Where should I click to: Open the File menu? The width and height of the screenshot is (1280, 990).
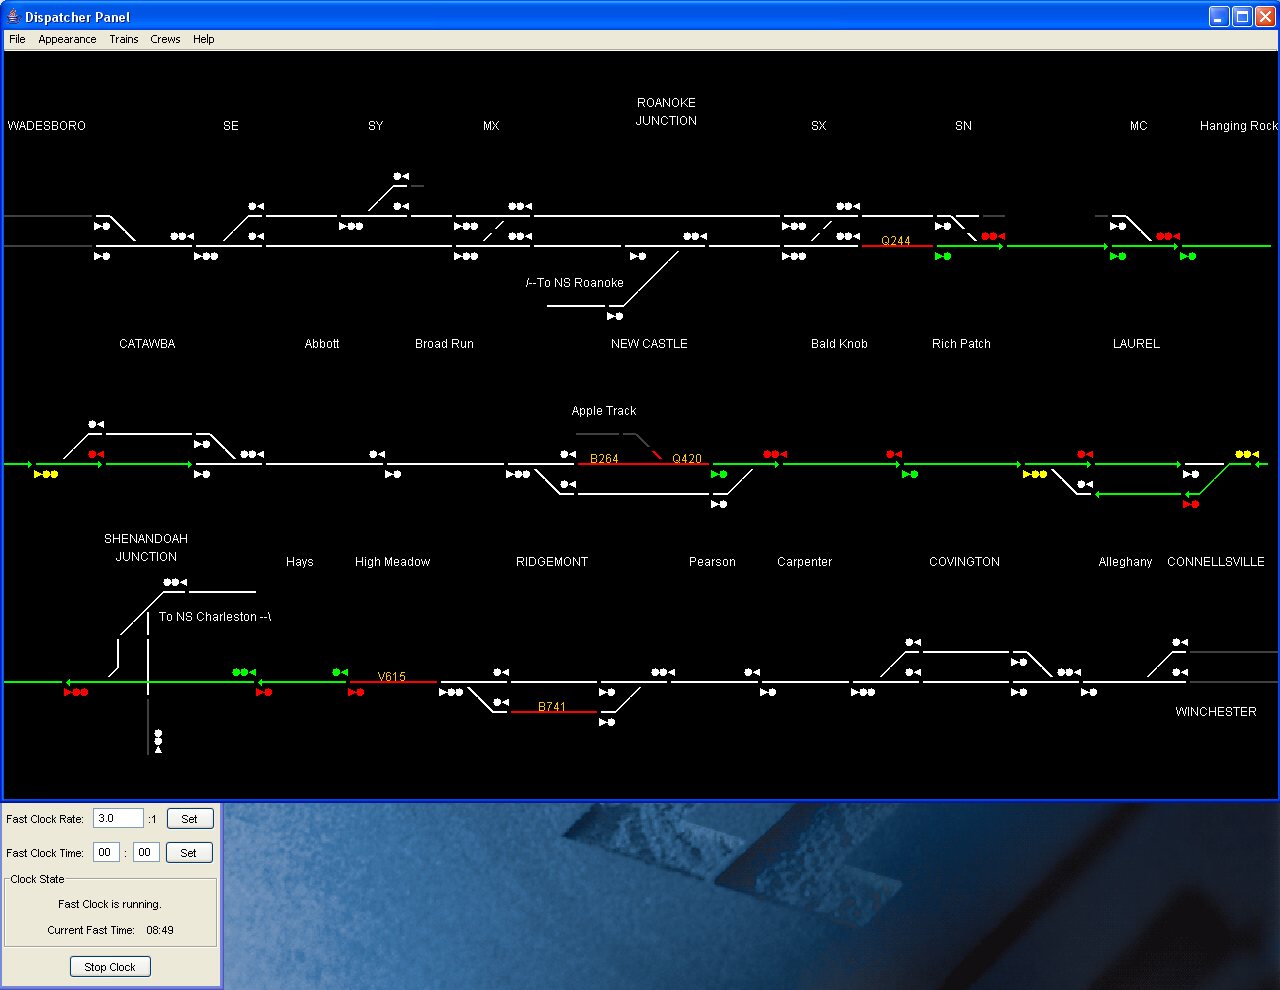coord(17,39)
